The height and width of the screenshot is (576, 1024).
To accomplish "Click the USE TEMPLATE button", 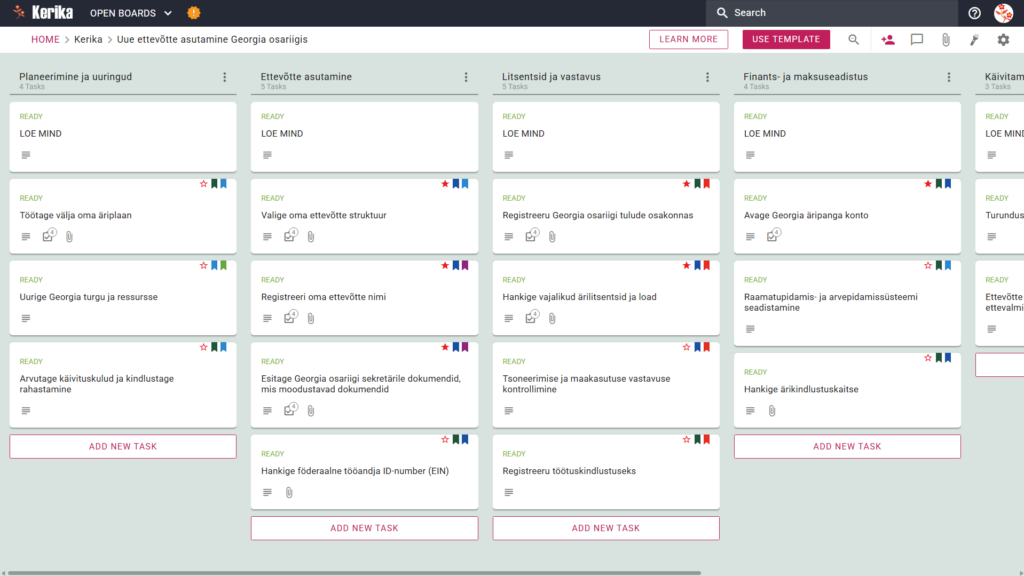I will click(x=786, y=39).
